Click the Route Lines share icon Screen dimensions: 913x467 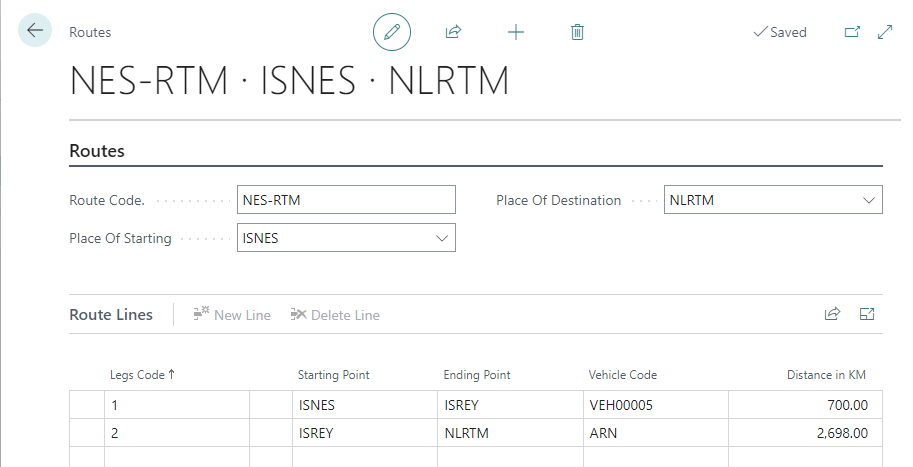pyautogui.click(x=832, y=314)
